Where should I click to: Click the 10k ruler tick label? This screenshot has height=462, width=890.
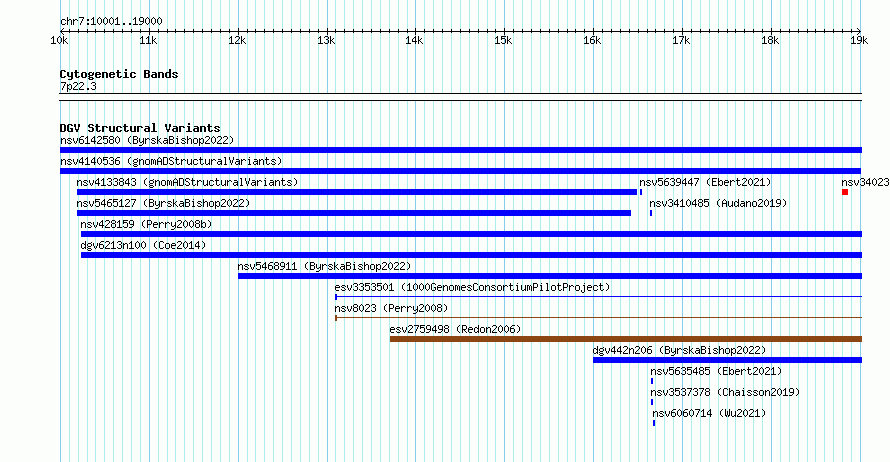pyautogui.click(x=60, y=40)
